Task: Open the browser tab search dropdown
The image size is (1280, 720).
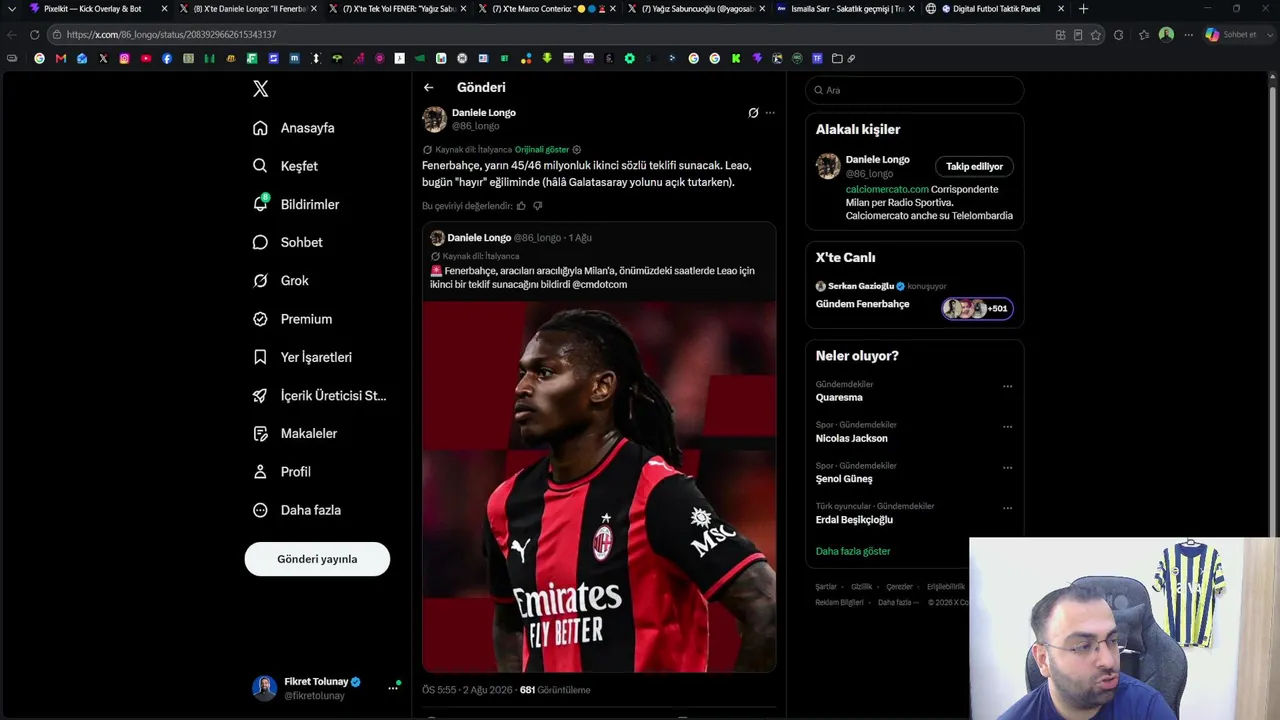Action: [11, 9]
